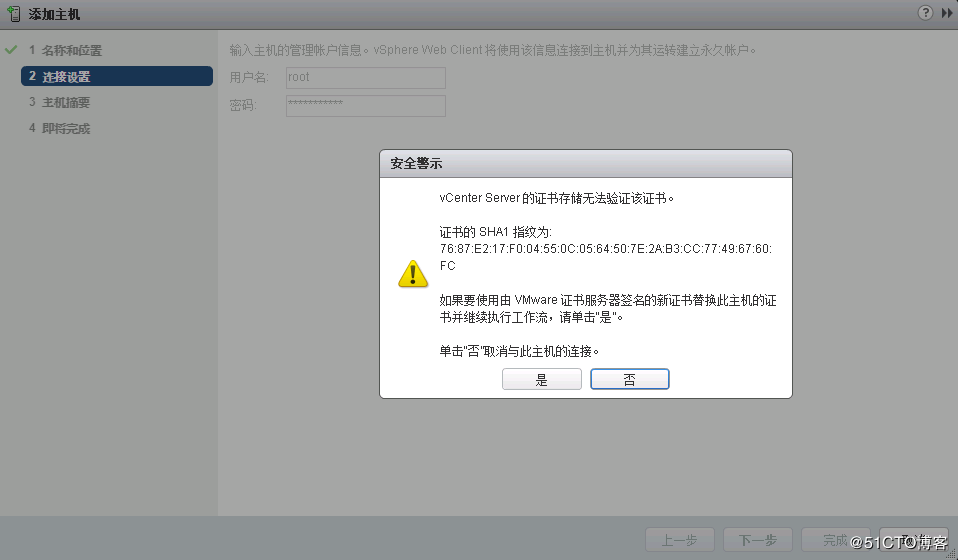
Task: Click the 证书的 SHA1 指纹为 label
Action: click(495, 232)
